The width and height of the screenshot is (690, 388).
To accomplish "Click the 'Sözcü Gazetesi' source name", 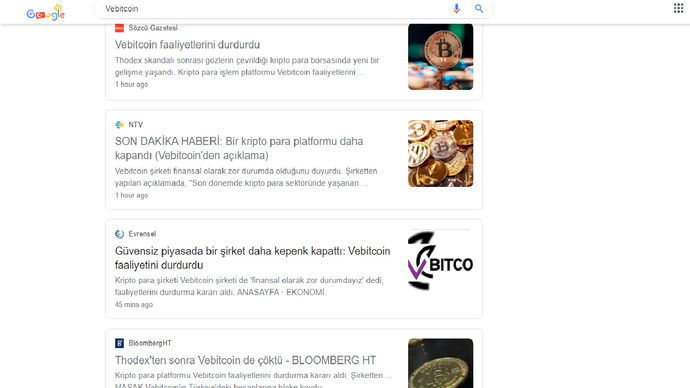I will [153, 28].
